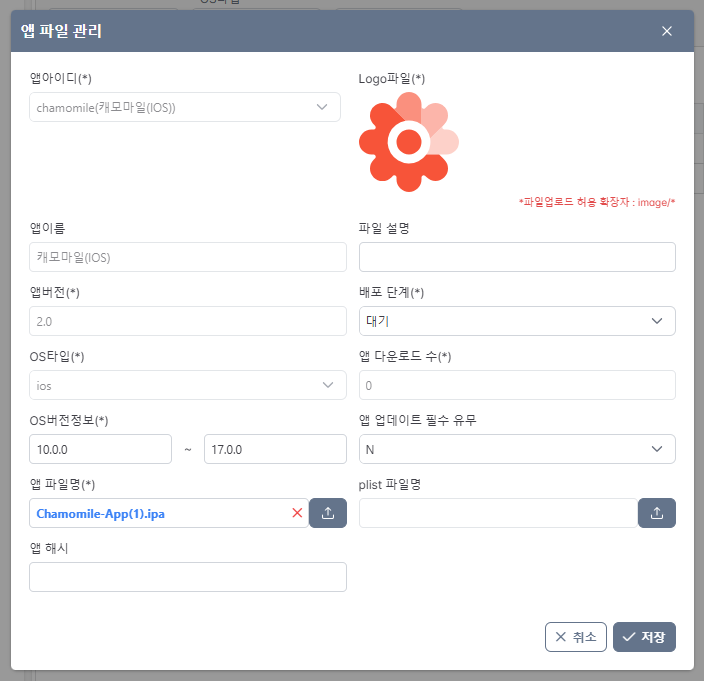This screenshot has height=681, width=704.
Task: Expand the 앱 업데이트 필수 유무 dropdown
Action: (516, 449)
